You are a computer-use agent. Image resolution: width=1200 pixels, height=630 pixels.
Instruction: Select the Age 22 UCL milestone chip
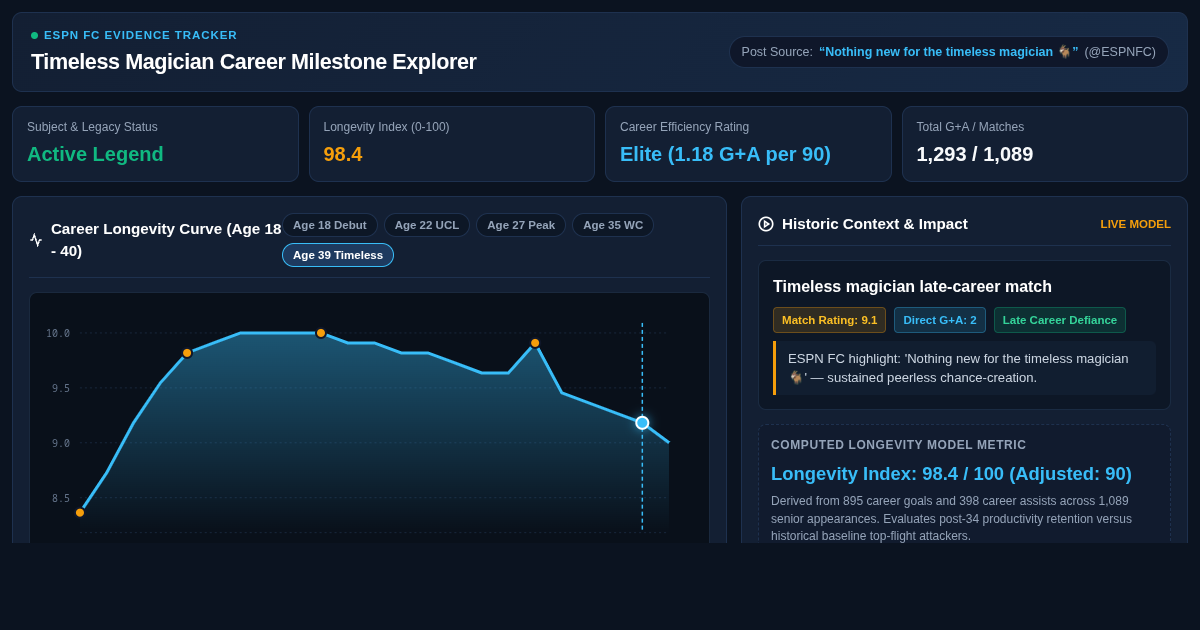click(x=427, y=225)
